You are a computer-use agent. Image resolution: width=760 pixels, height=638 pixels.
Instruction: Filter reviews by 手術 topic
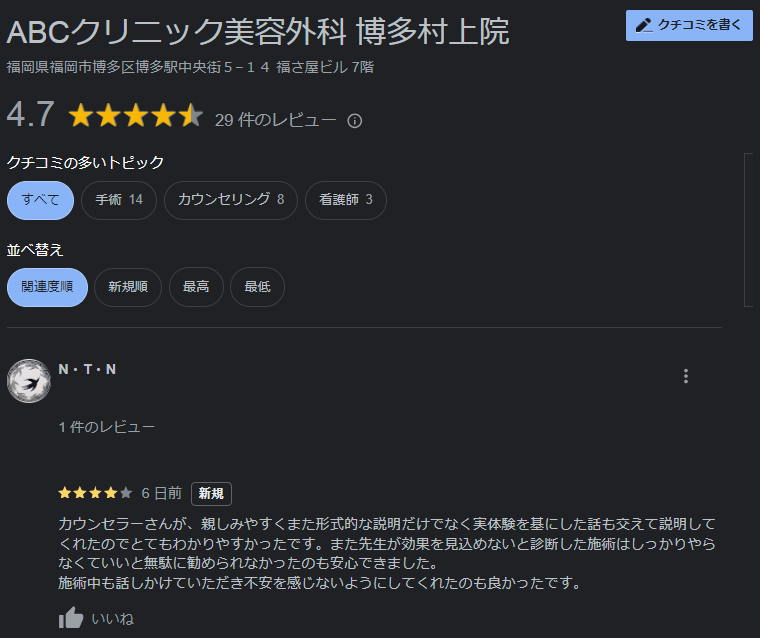click(119, 200)
